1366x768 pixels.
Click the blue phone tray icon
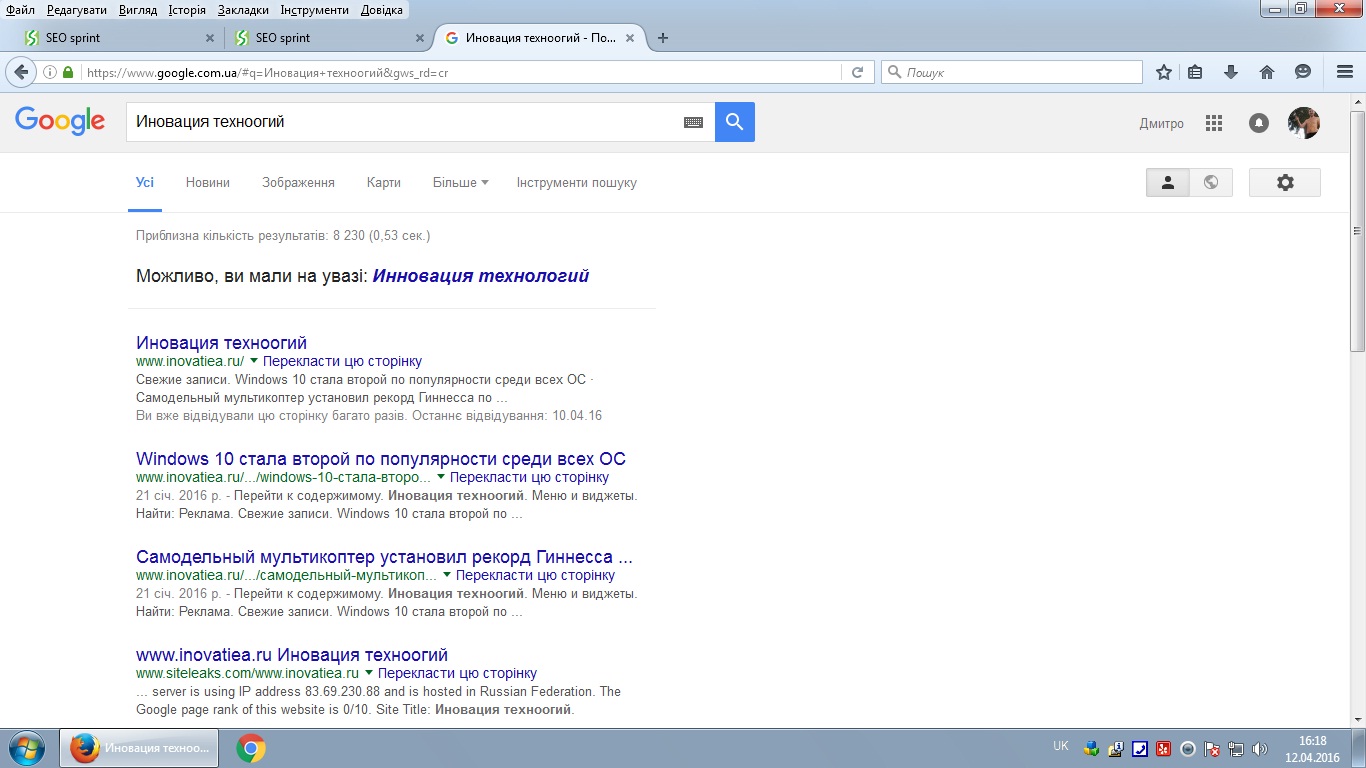coord(1140,748)
